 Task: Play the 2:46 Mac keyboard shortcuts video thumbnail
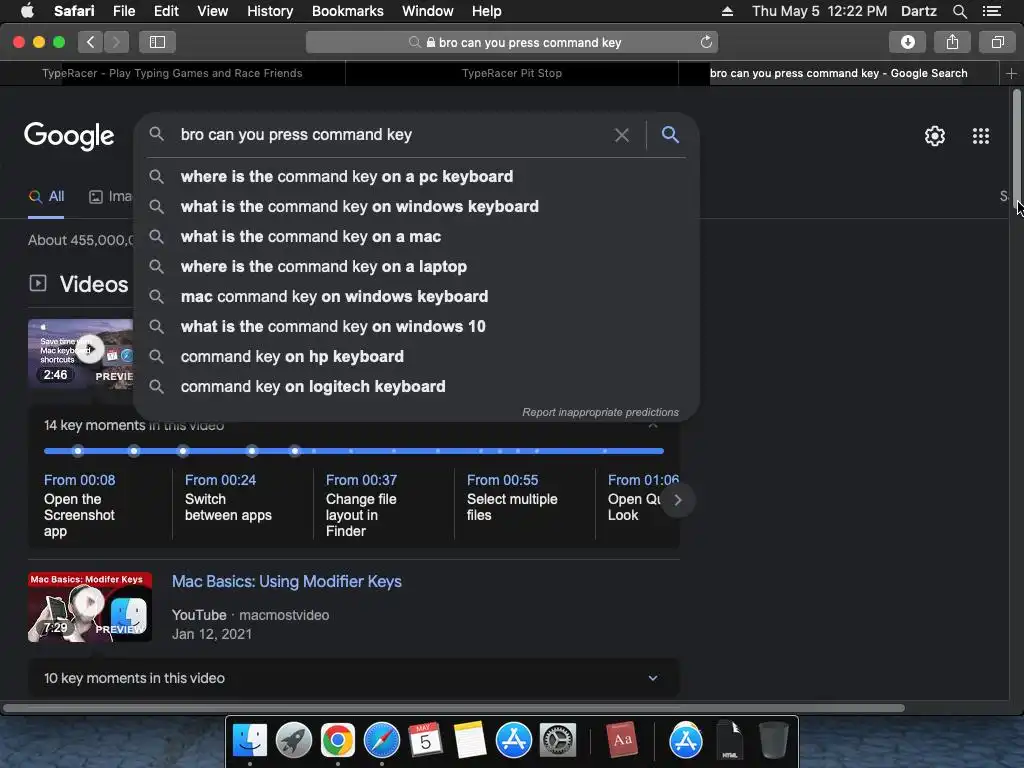[80, 353]
